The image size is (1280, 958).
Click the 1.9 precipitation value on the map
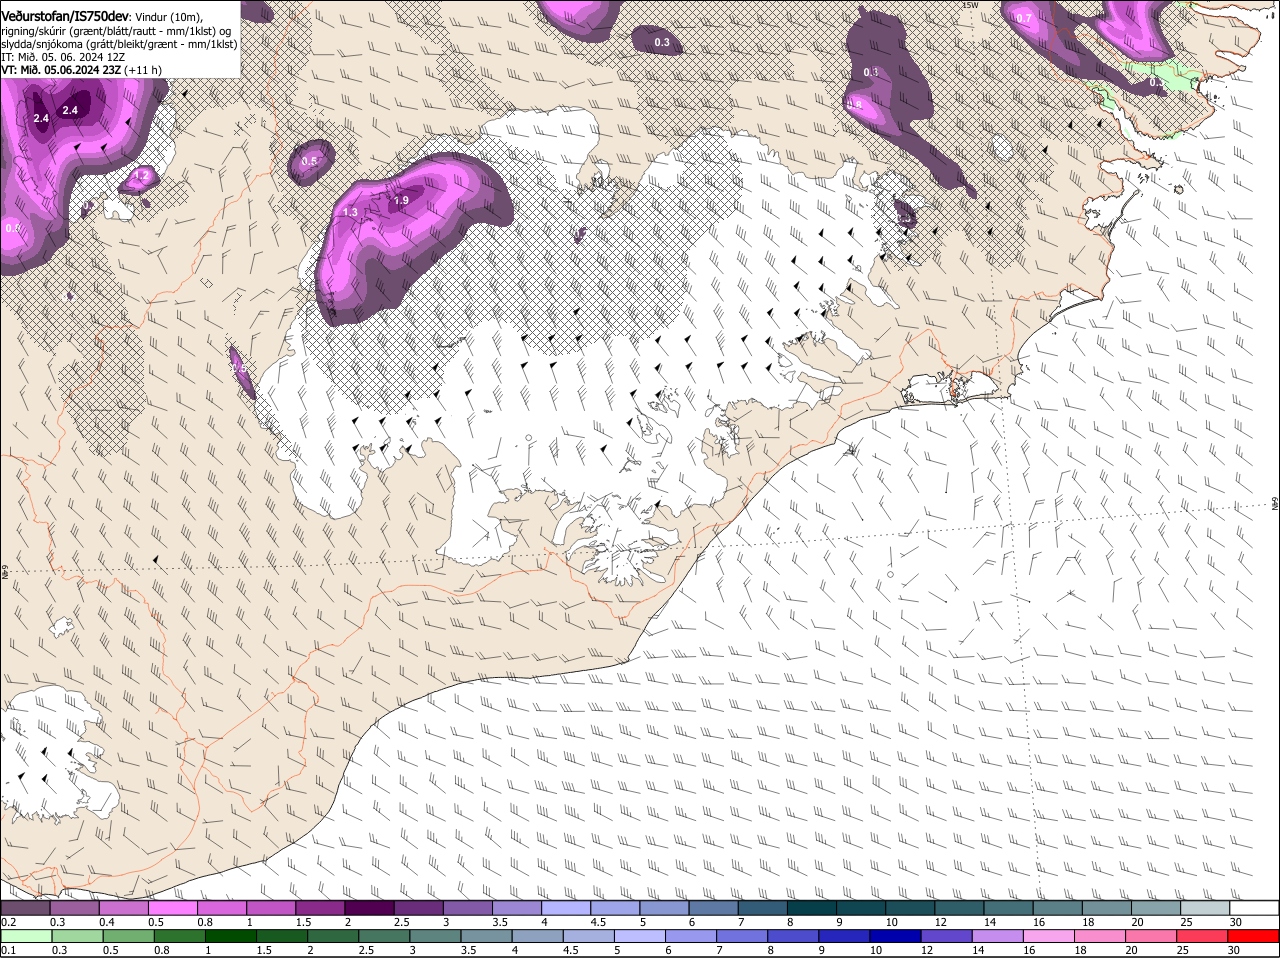pyautogui.click(x=401, y=201)
